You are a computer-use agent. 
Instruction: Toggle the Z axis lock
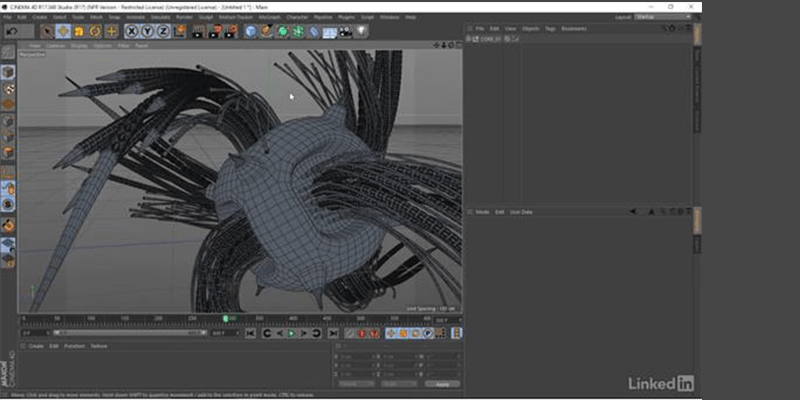click(x=162, y=31)
